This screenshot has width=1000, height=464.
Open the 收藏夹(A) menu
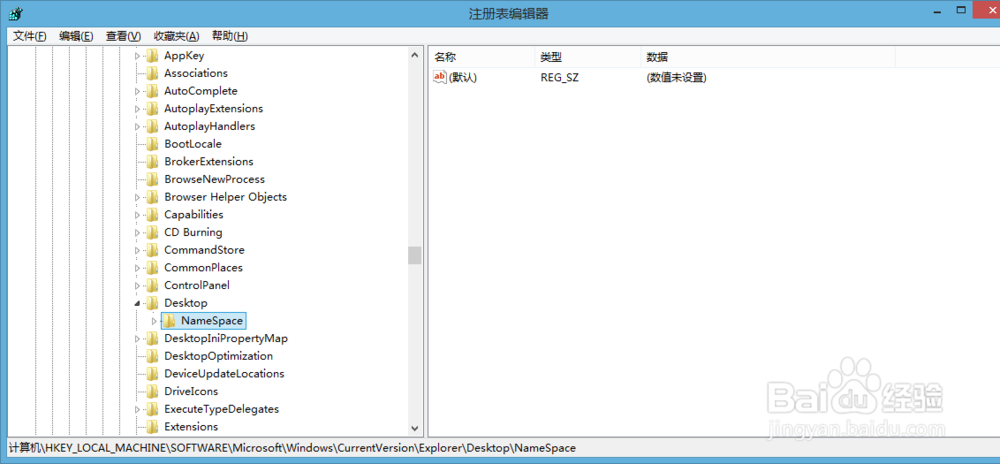(177, 36)
